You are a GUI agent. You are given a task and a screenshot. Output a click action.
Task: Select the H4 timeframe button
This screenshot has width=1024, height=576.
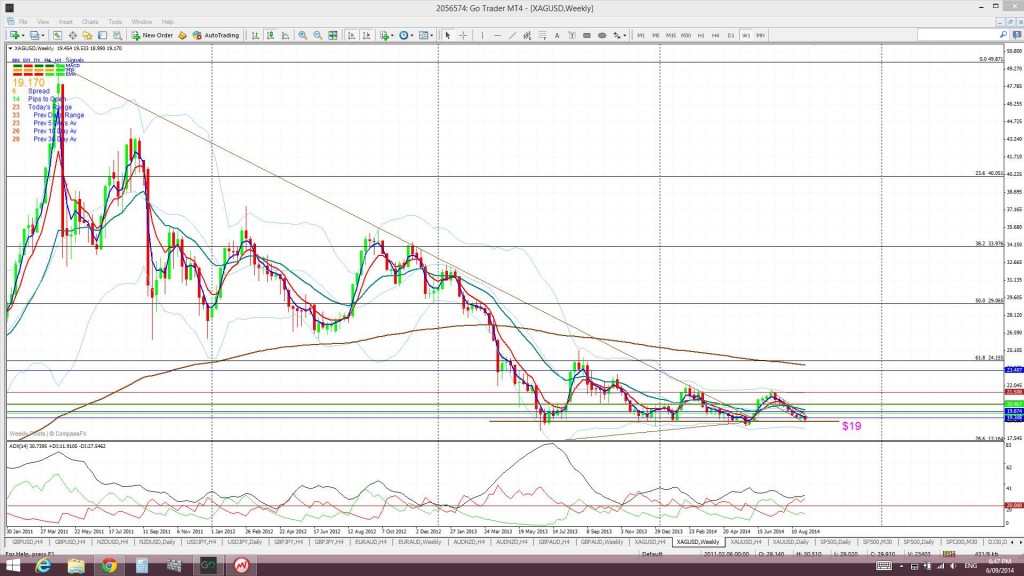tap(716, 35)
